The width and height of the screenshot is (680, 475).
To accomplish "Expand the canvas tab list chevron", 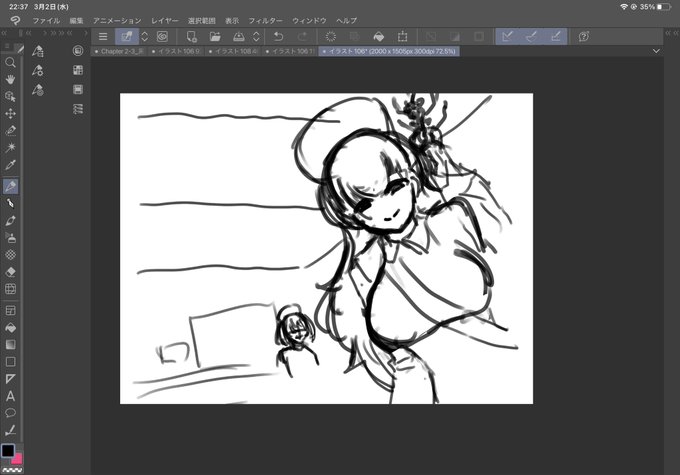I will [656, 51].
